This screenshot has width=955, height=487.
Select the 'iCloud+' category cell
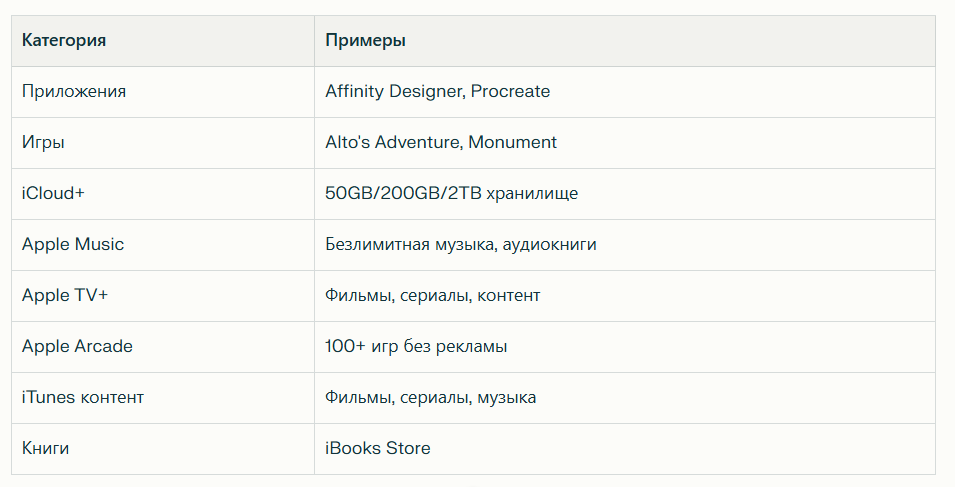click(x=163, y=194)
